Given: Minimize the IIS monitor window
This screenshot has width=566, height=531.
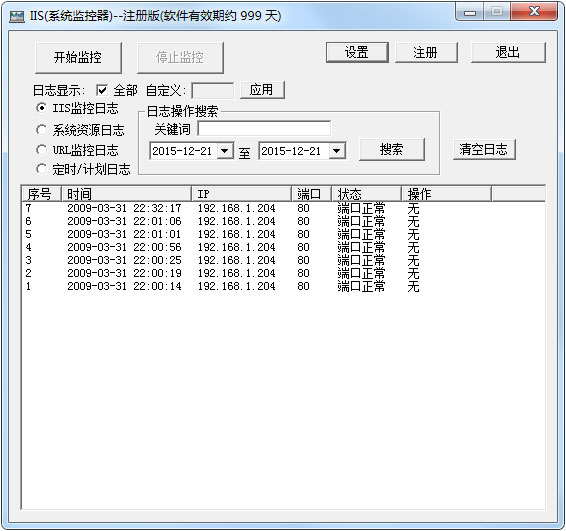Looking at the screenshot, I should (x=470, y=12).
